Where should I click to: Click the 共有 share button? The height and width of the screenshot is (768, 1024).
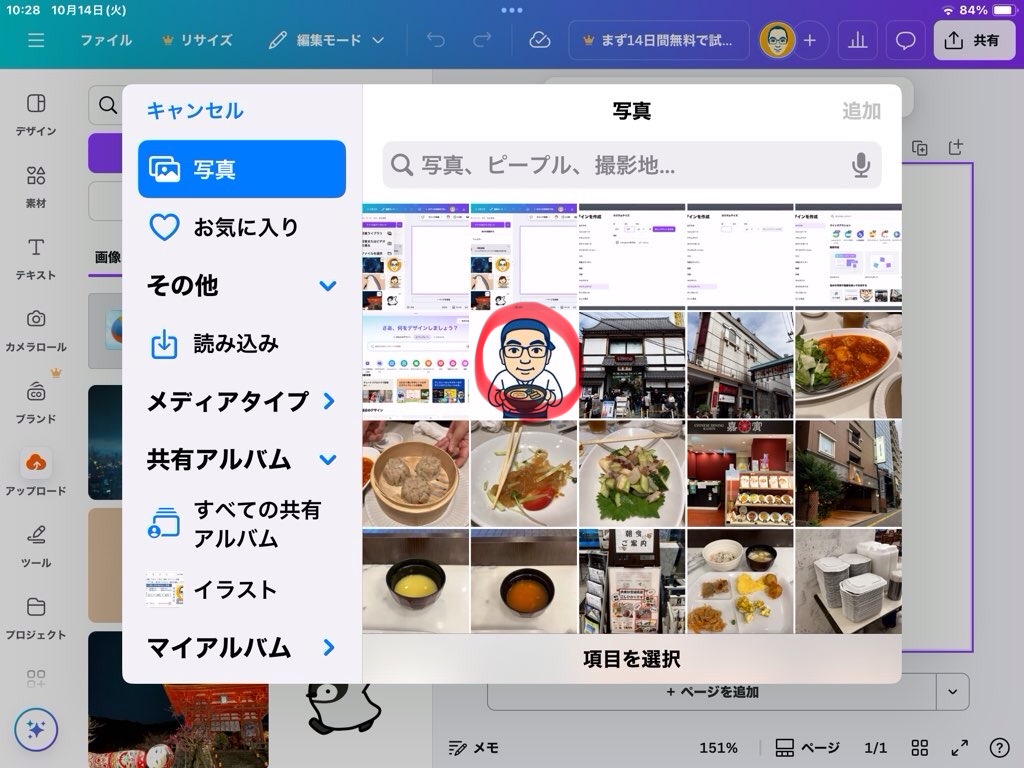click(973, 40)
